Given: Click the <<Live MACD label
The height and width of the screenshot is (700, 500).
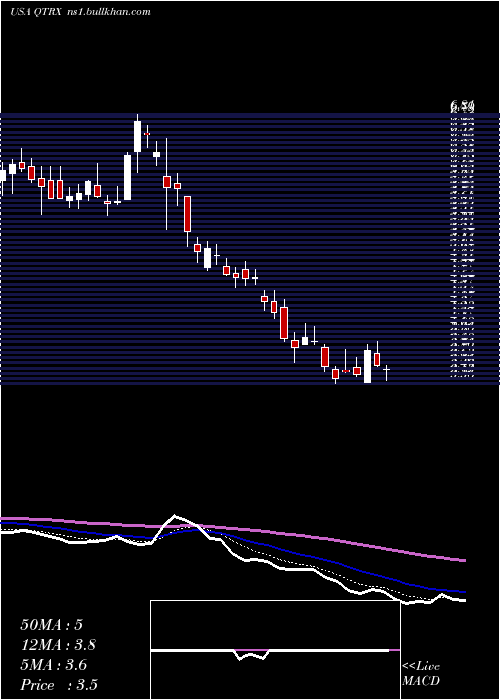Looking at the screenshot, I should click(421, 674).
